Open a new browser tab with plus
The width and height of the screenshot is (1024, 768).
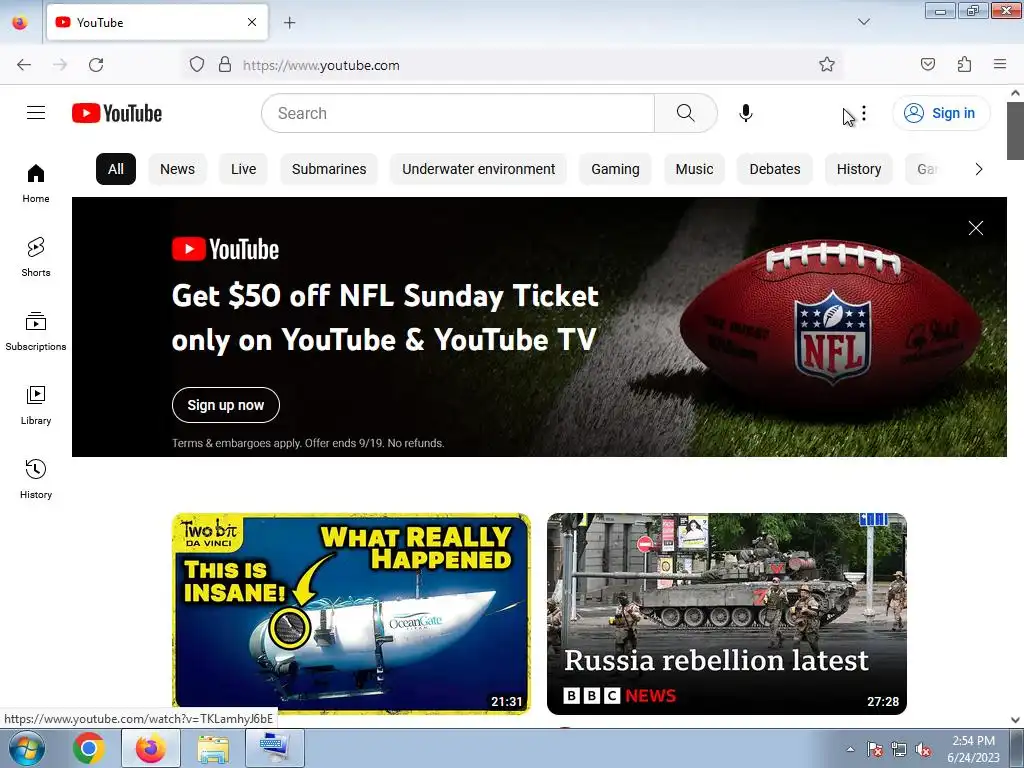289,23
